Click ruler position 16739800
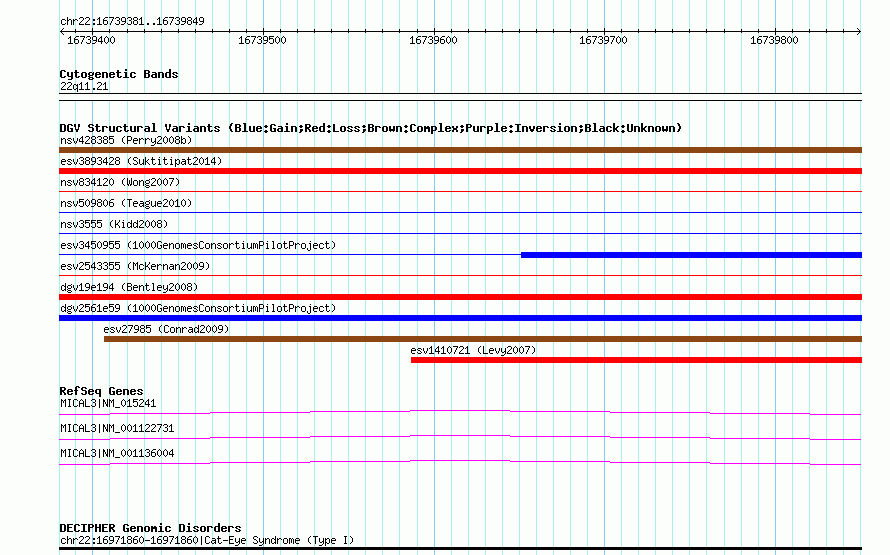This screenshot has height=555, width=890. pos(774,40)
